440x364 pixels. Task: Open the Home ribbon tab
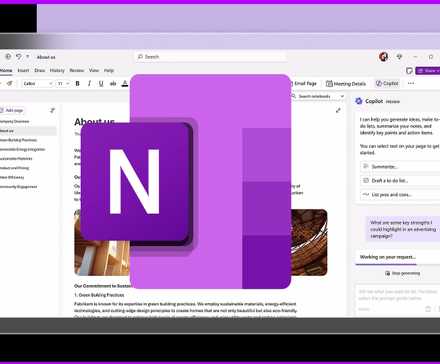6,70
